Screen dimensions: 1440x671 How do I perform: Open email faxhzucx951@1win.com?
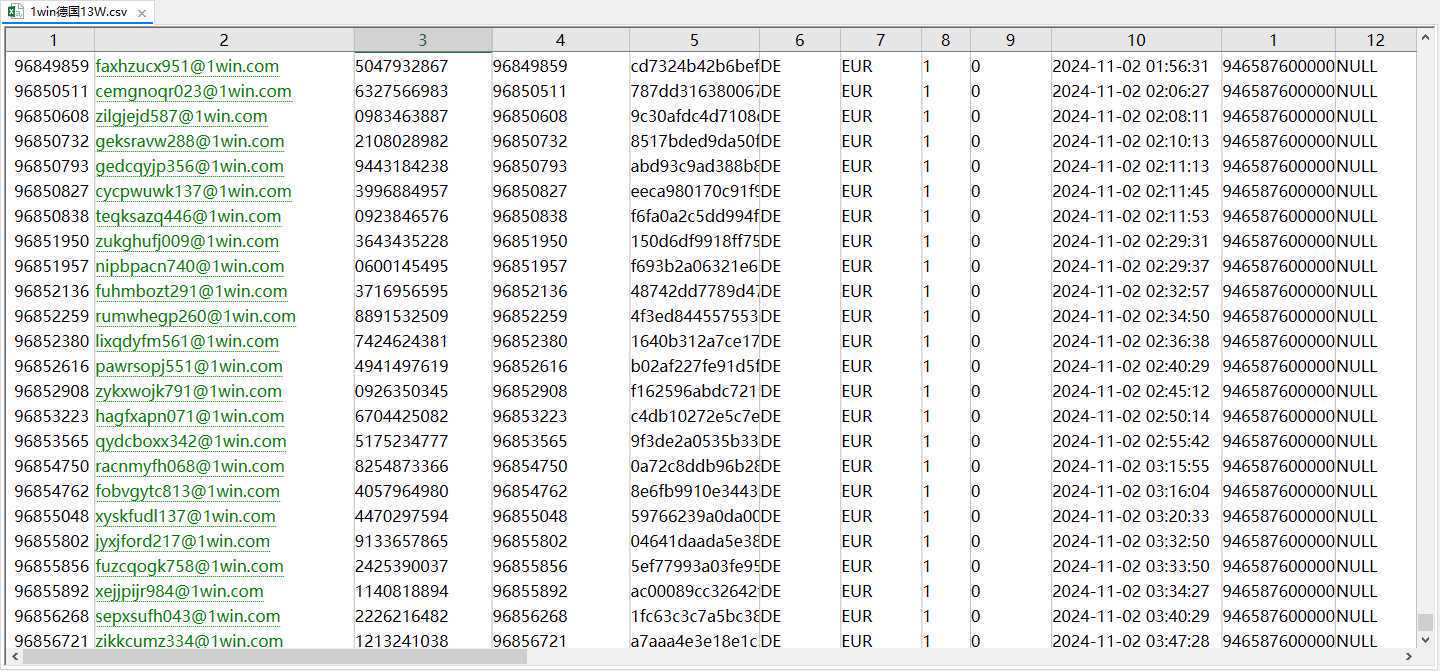187,66
